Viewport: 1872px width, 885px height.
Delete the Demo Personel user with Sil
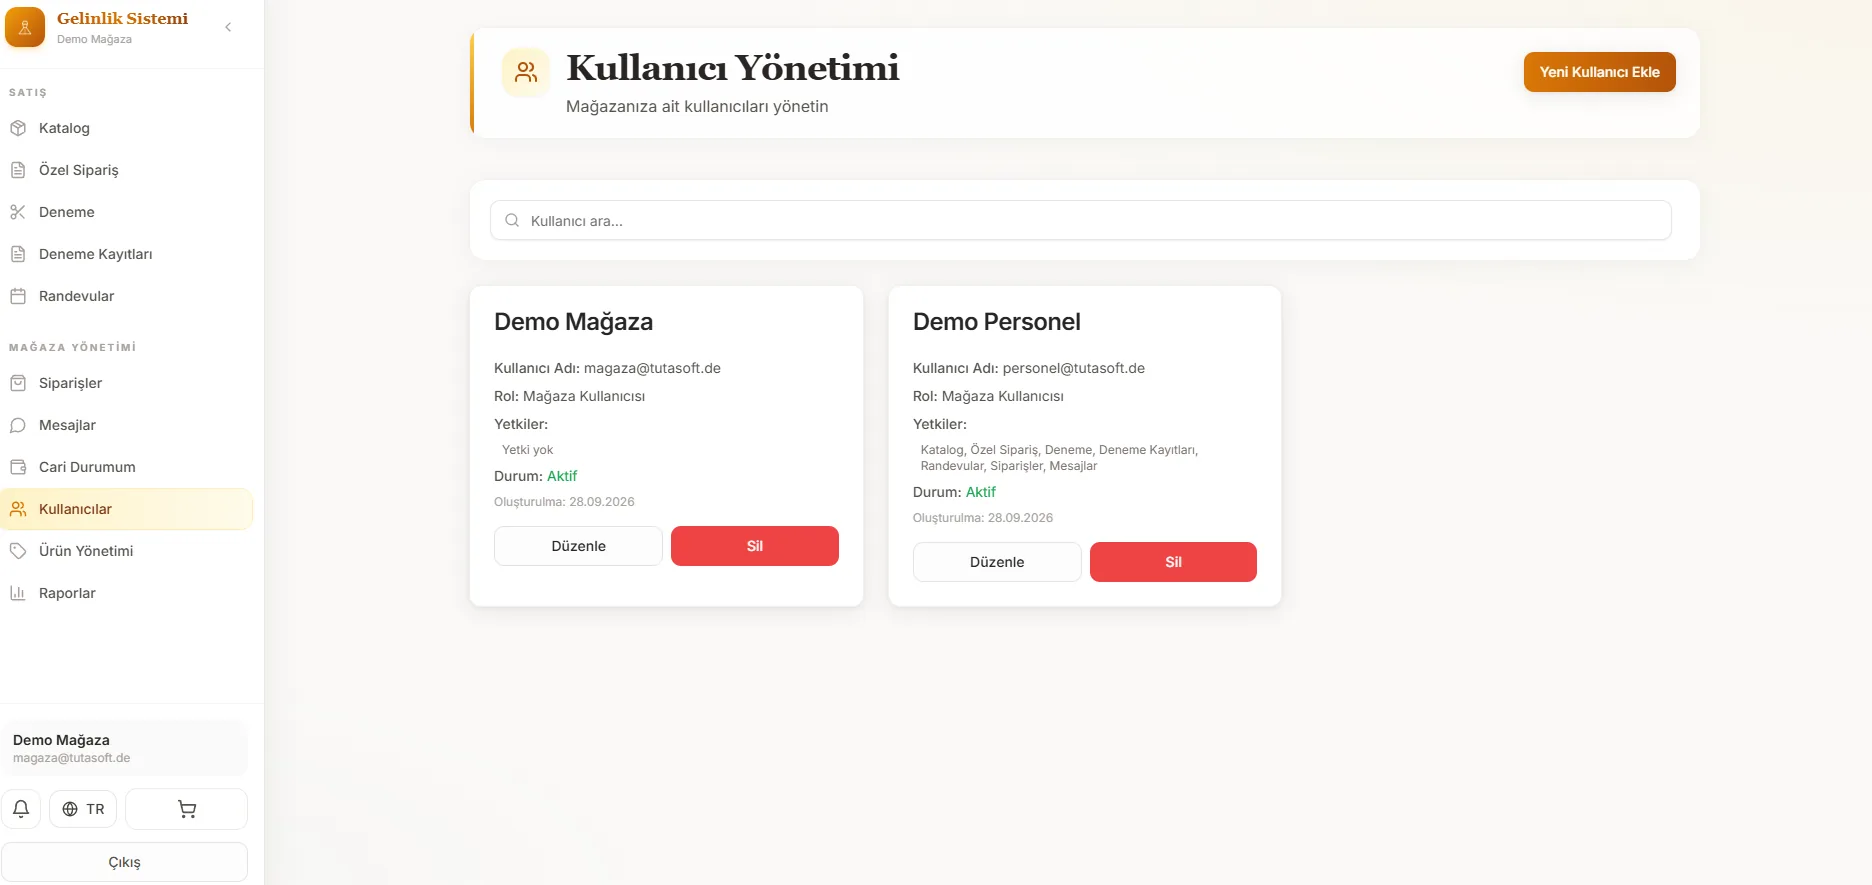pos(1173,562)
